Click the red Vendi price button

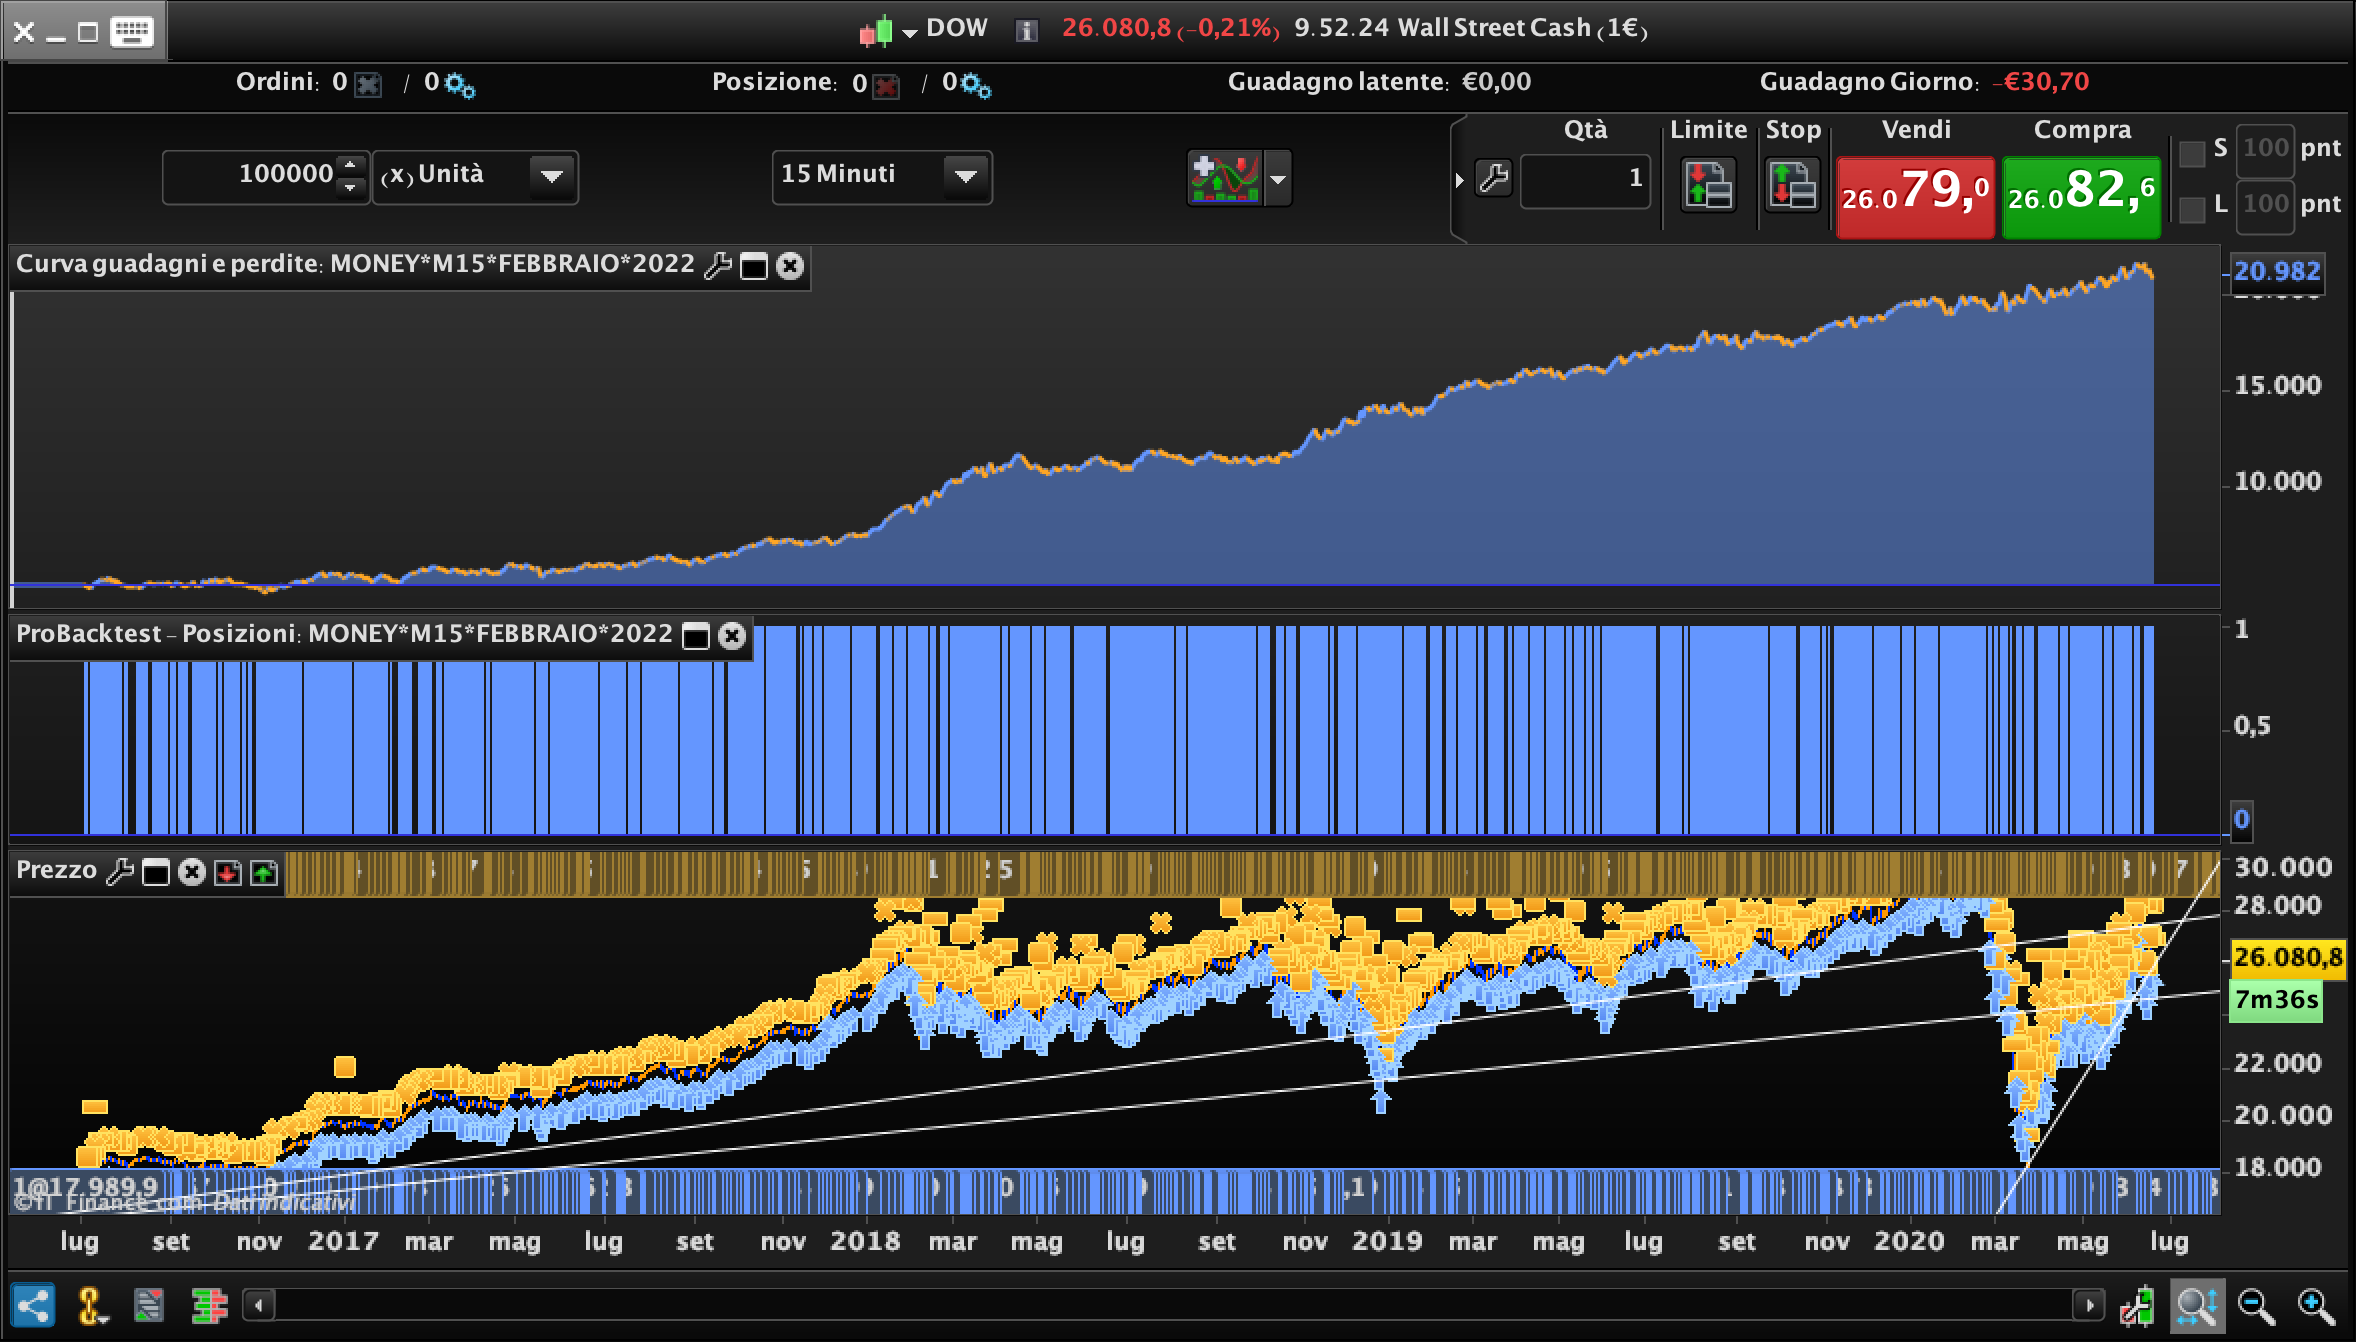[x=1914, y=196]
